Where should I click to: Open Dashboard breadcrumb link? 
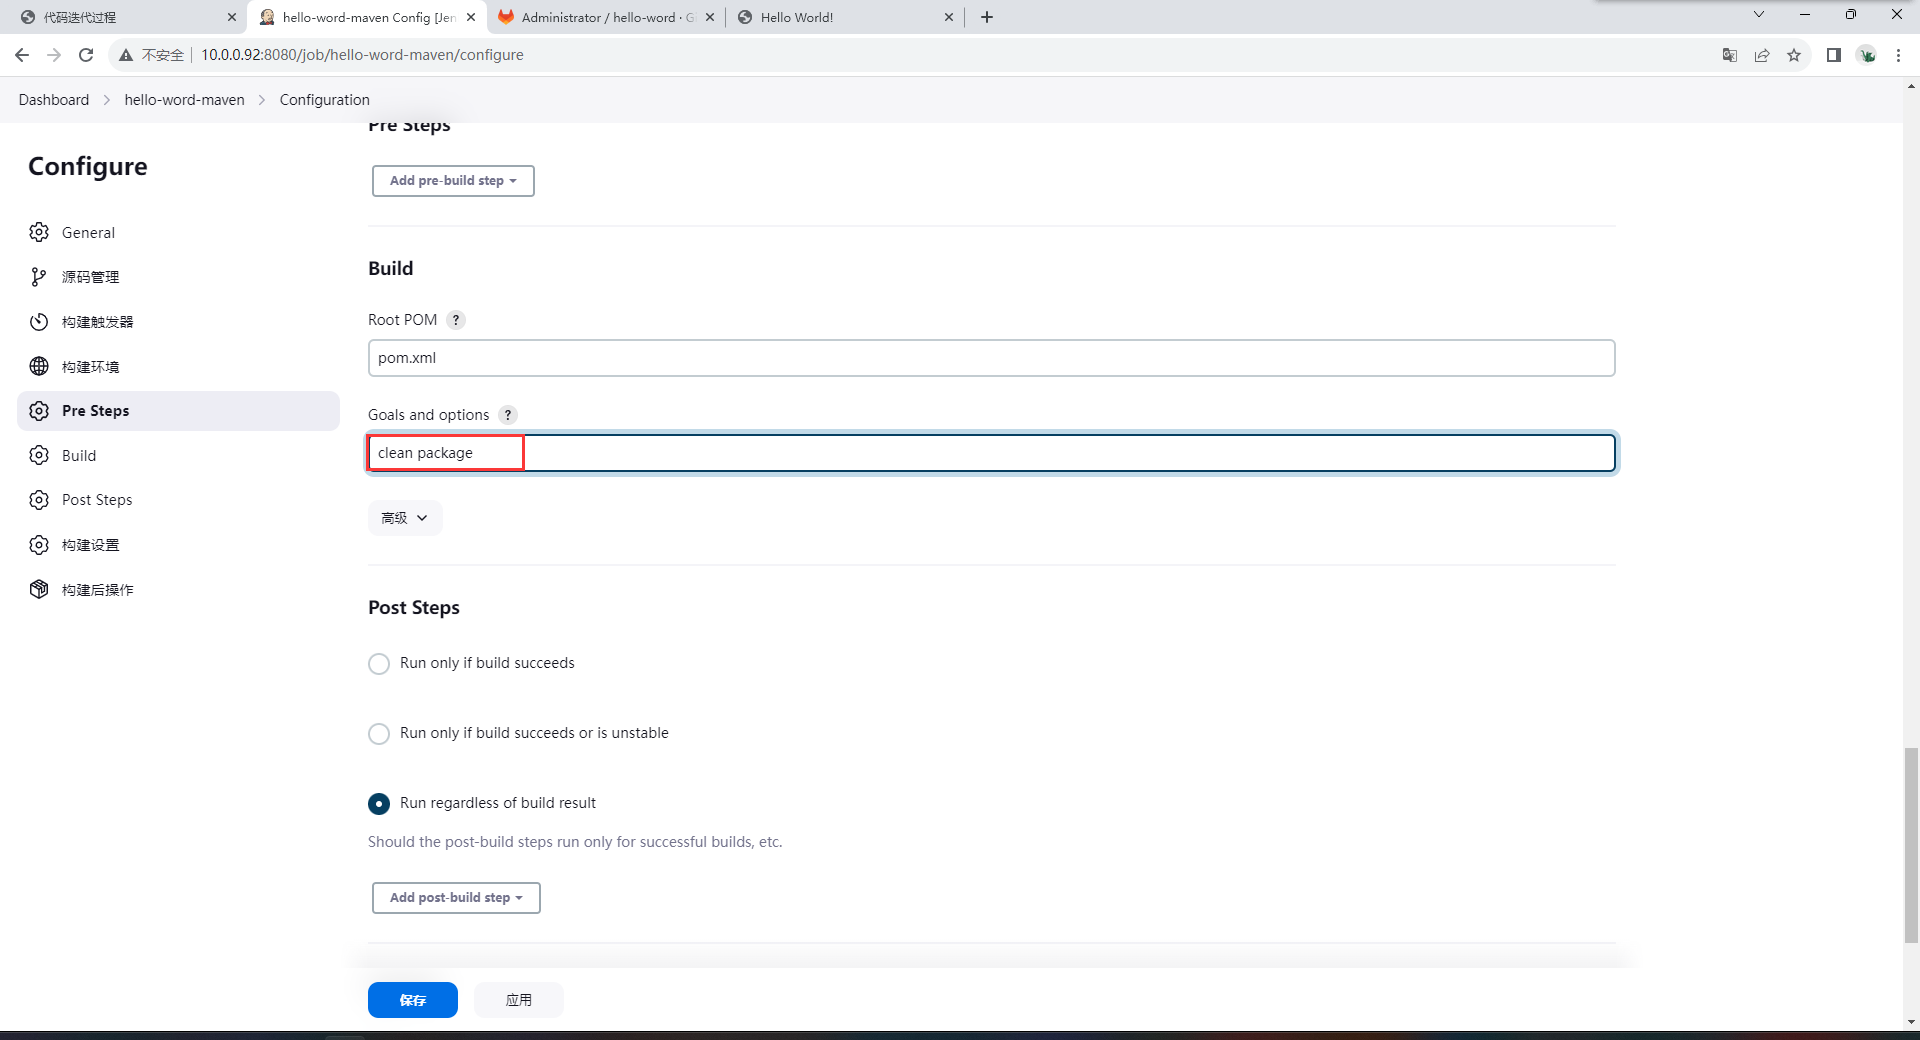coord(54,100)
